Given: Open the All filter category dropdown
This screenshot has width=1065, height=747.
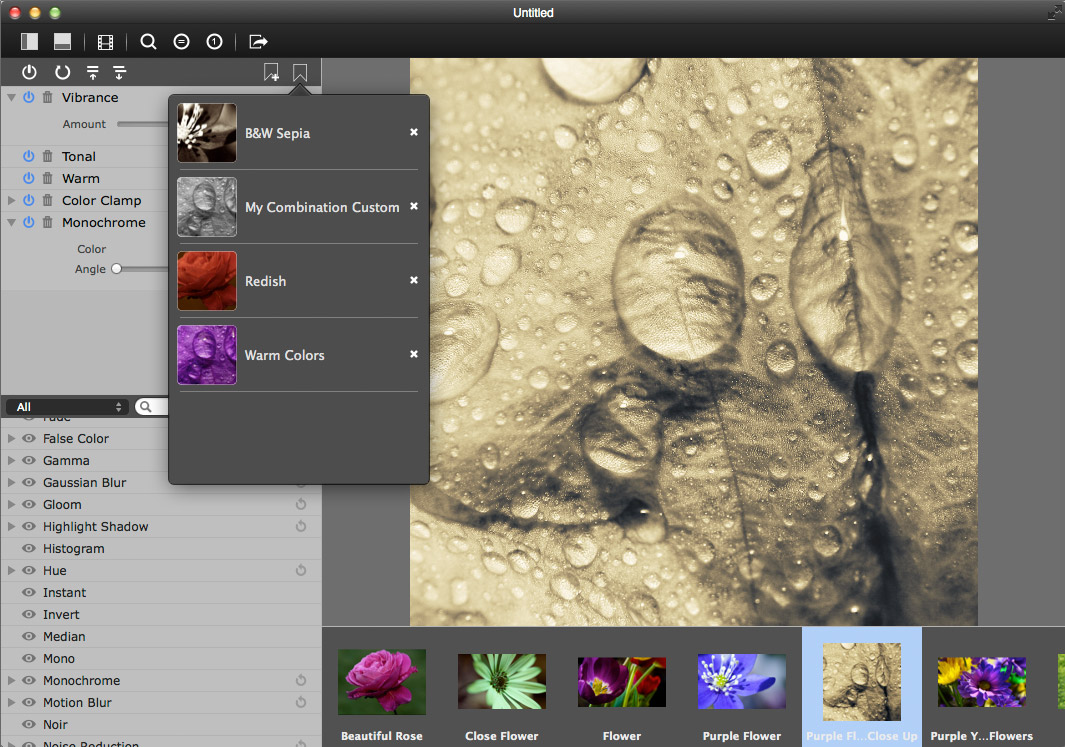Looking at the screenshot, I should [x=67, y=407].
